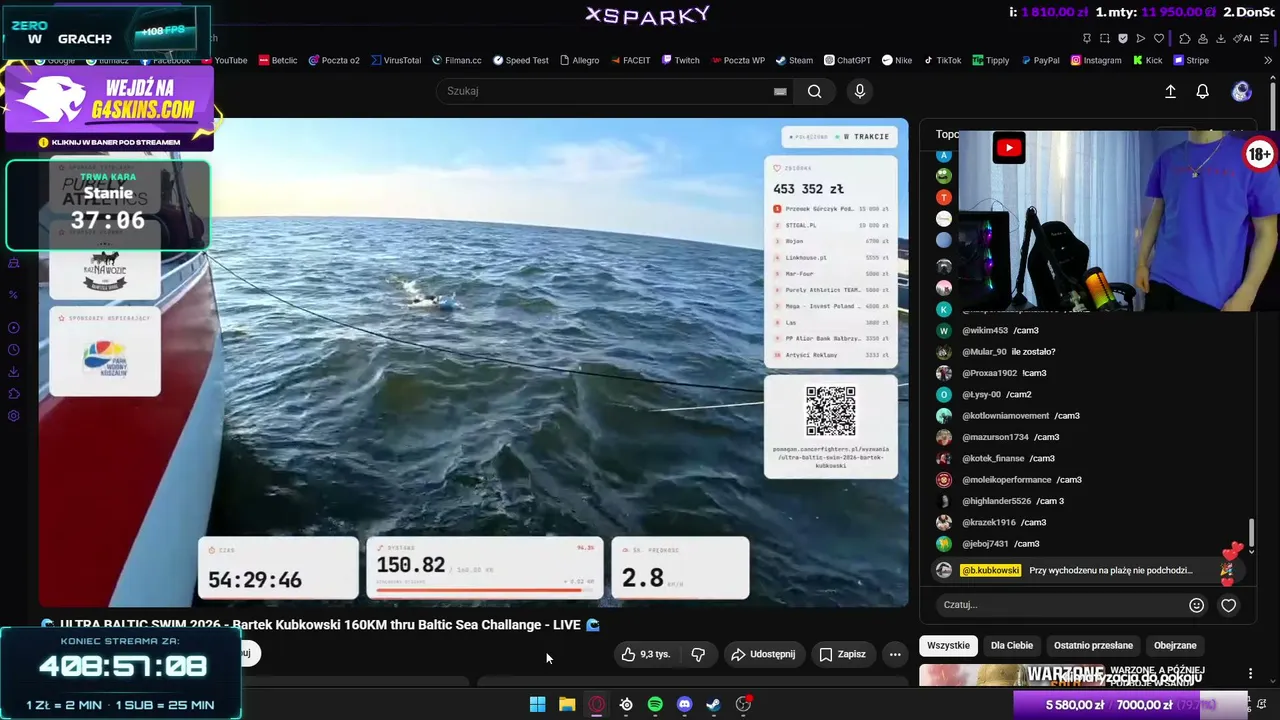Open sidebar discount percent icon
The height and width of the screenshot is (720, 1280).
[x=14, y=295]
